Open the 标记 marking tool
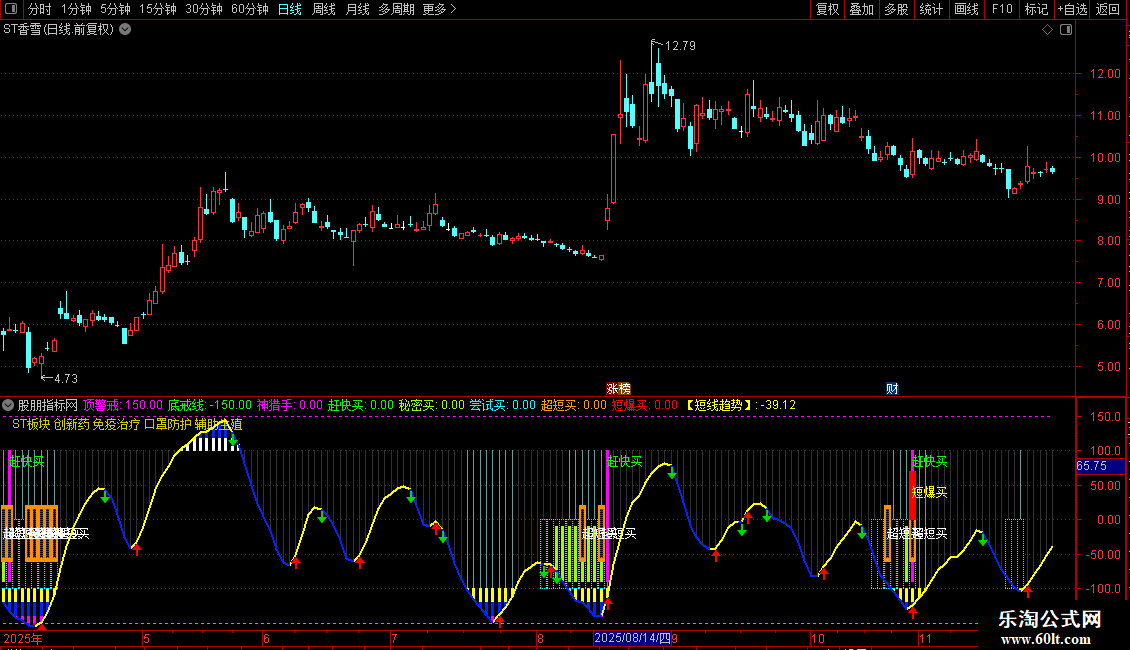The width and height of the screenshot is (1130, 650). [x=1037, y=10]
